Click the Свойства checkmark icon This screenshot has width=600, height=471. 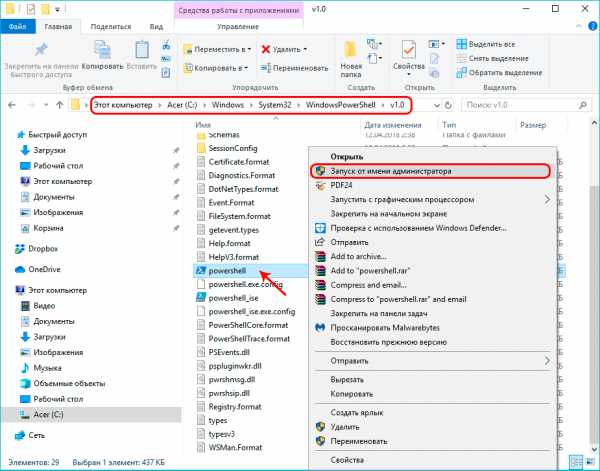click(x=409, y=50)
